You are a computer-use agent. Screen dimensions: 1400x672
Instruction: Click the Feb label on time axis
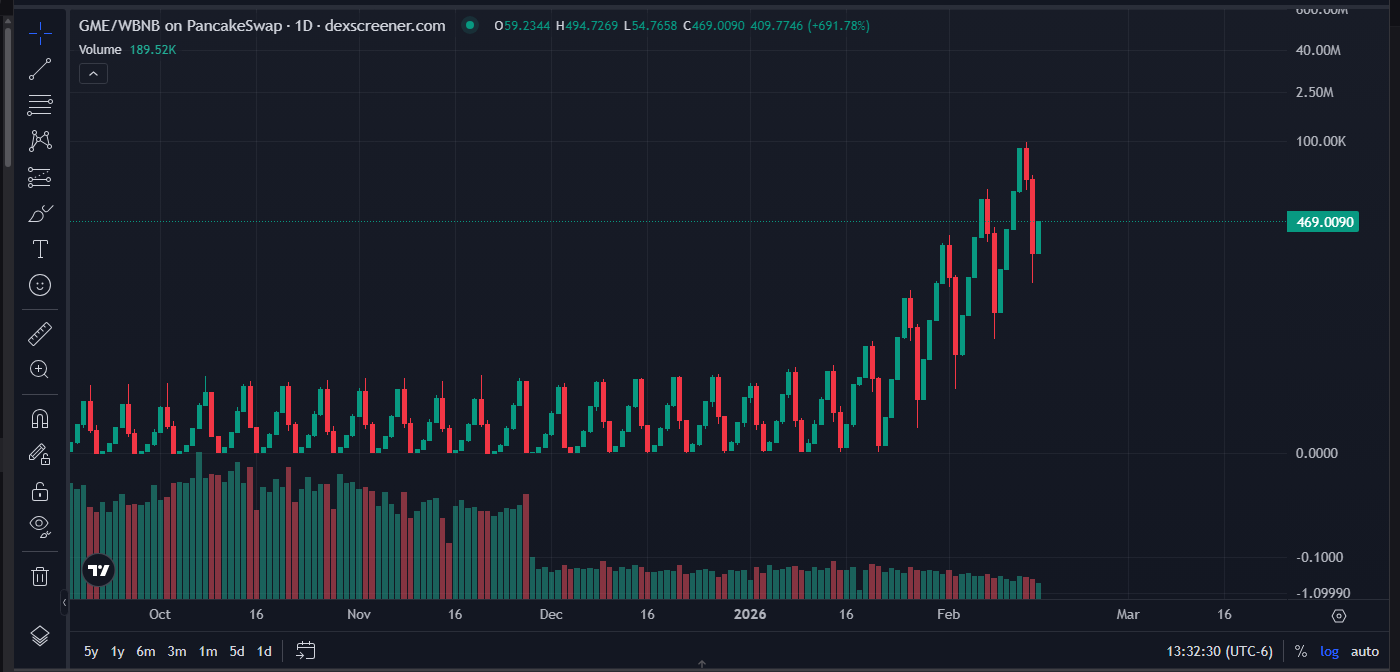(x=948, y=614)
